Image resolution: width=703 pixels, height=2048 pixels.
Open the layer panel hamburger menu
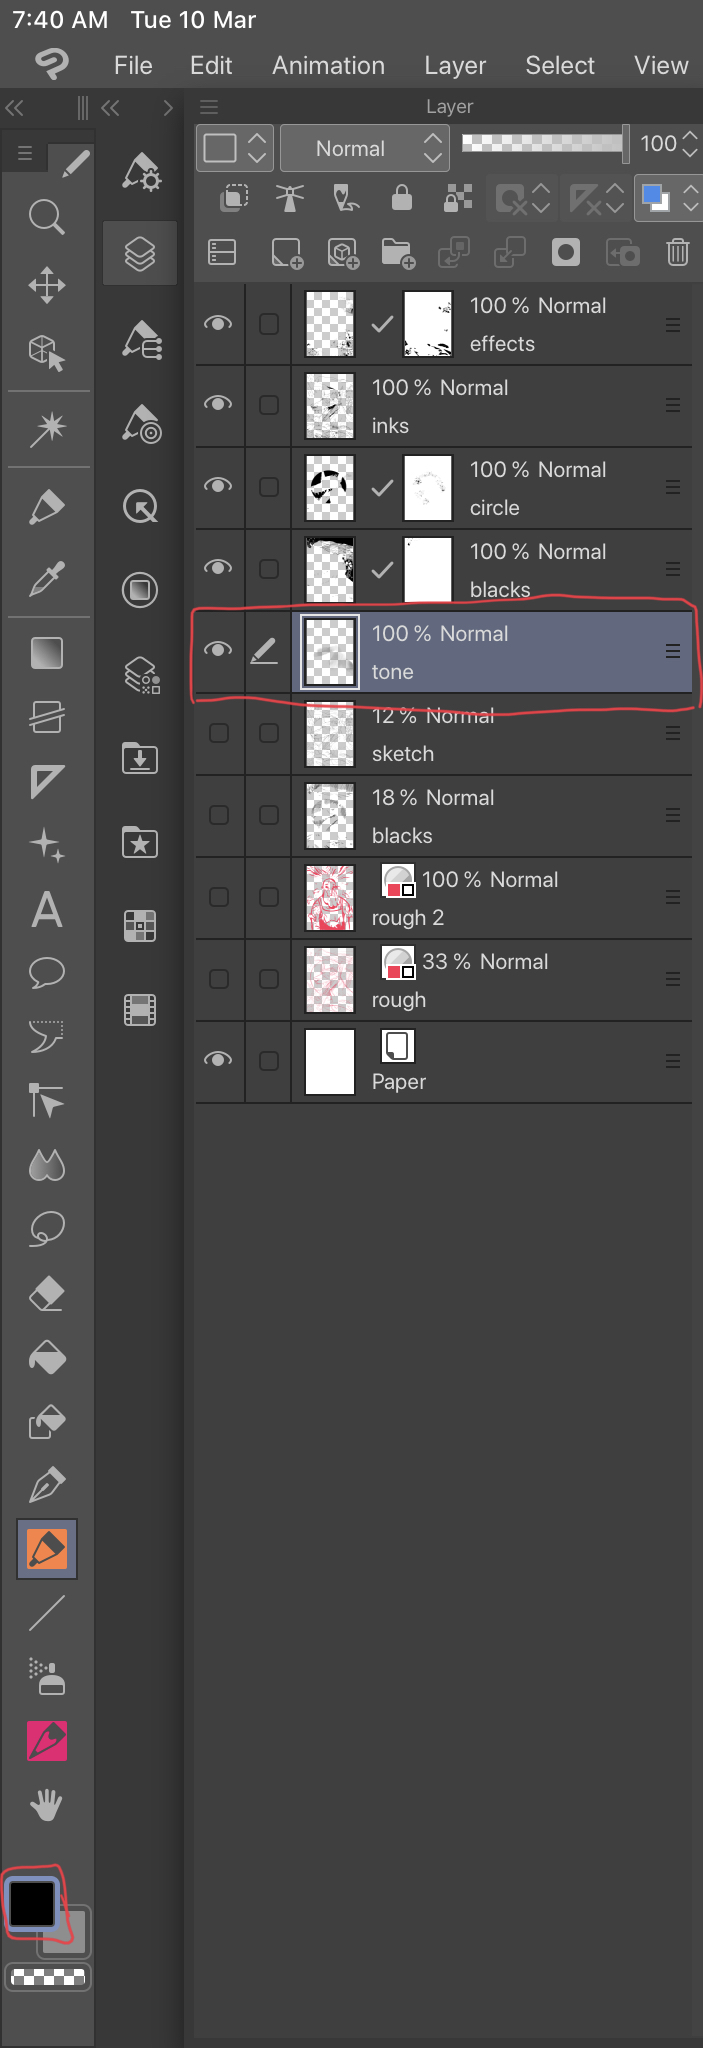point(209,107)
